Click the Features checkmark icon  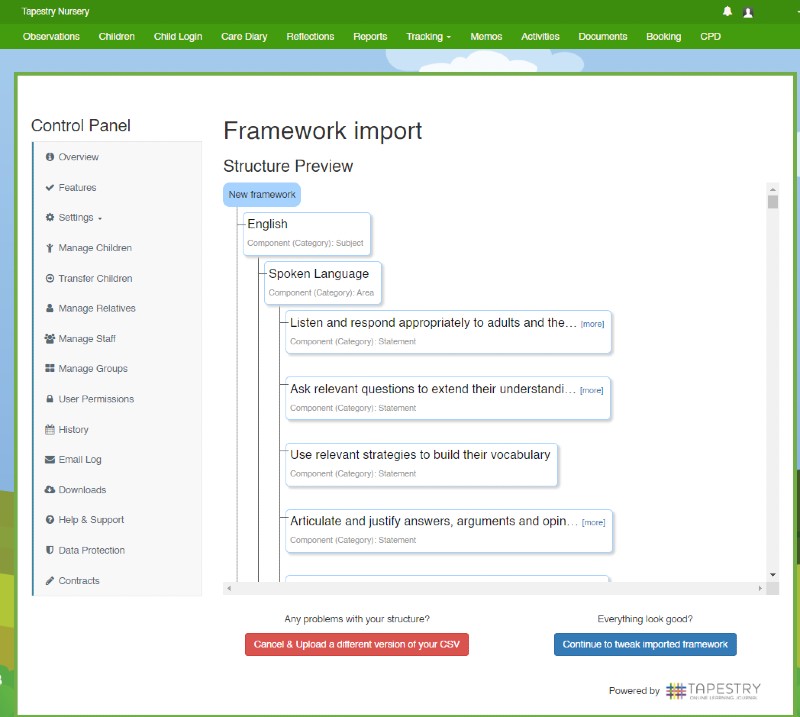50,188
